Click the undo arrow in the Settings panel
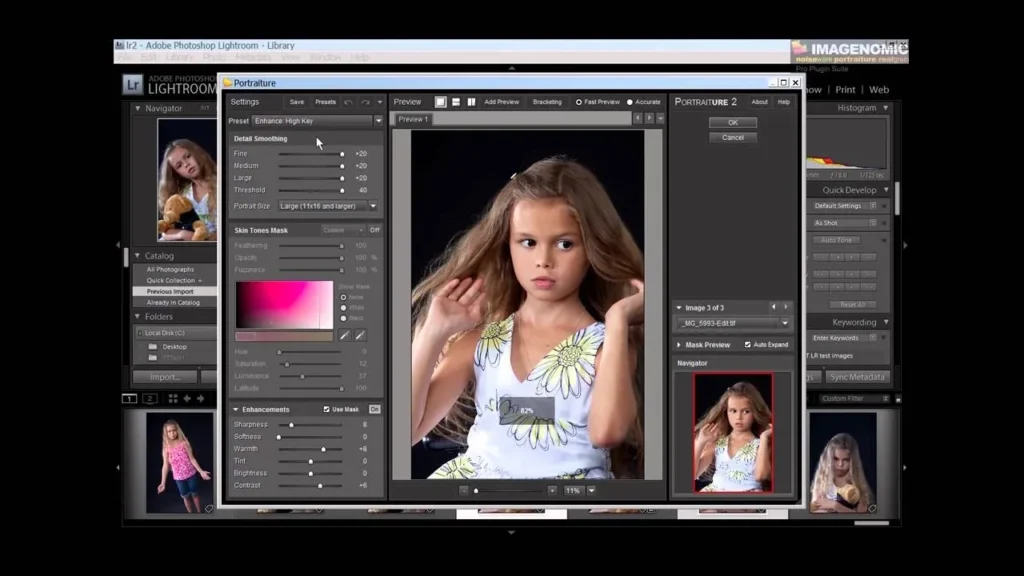 (349, 102)
